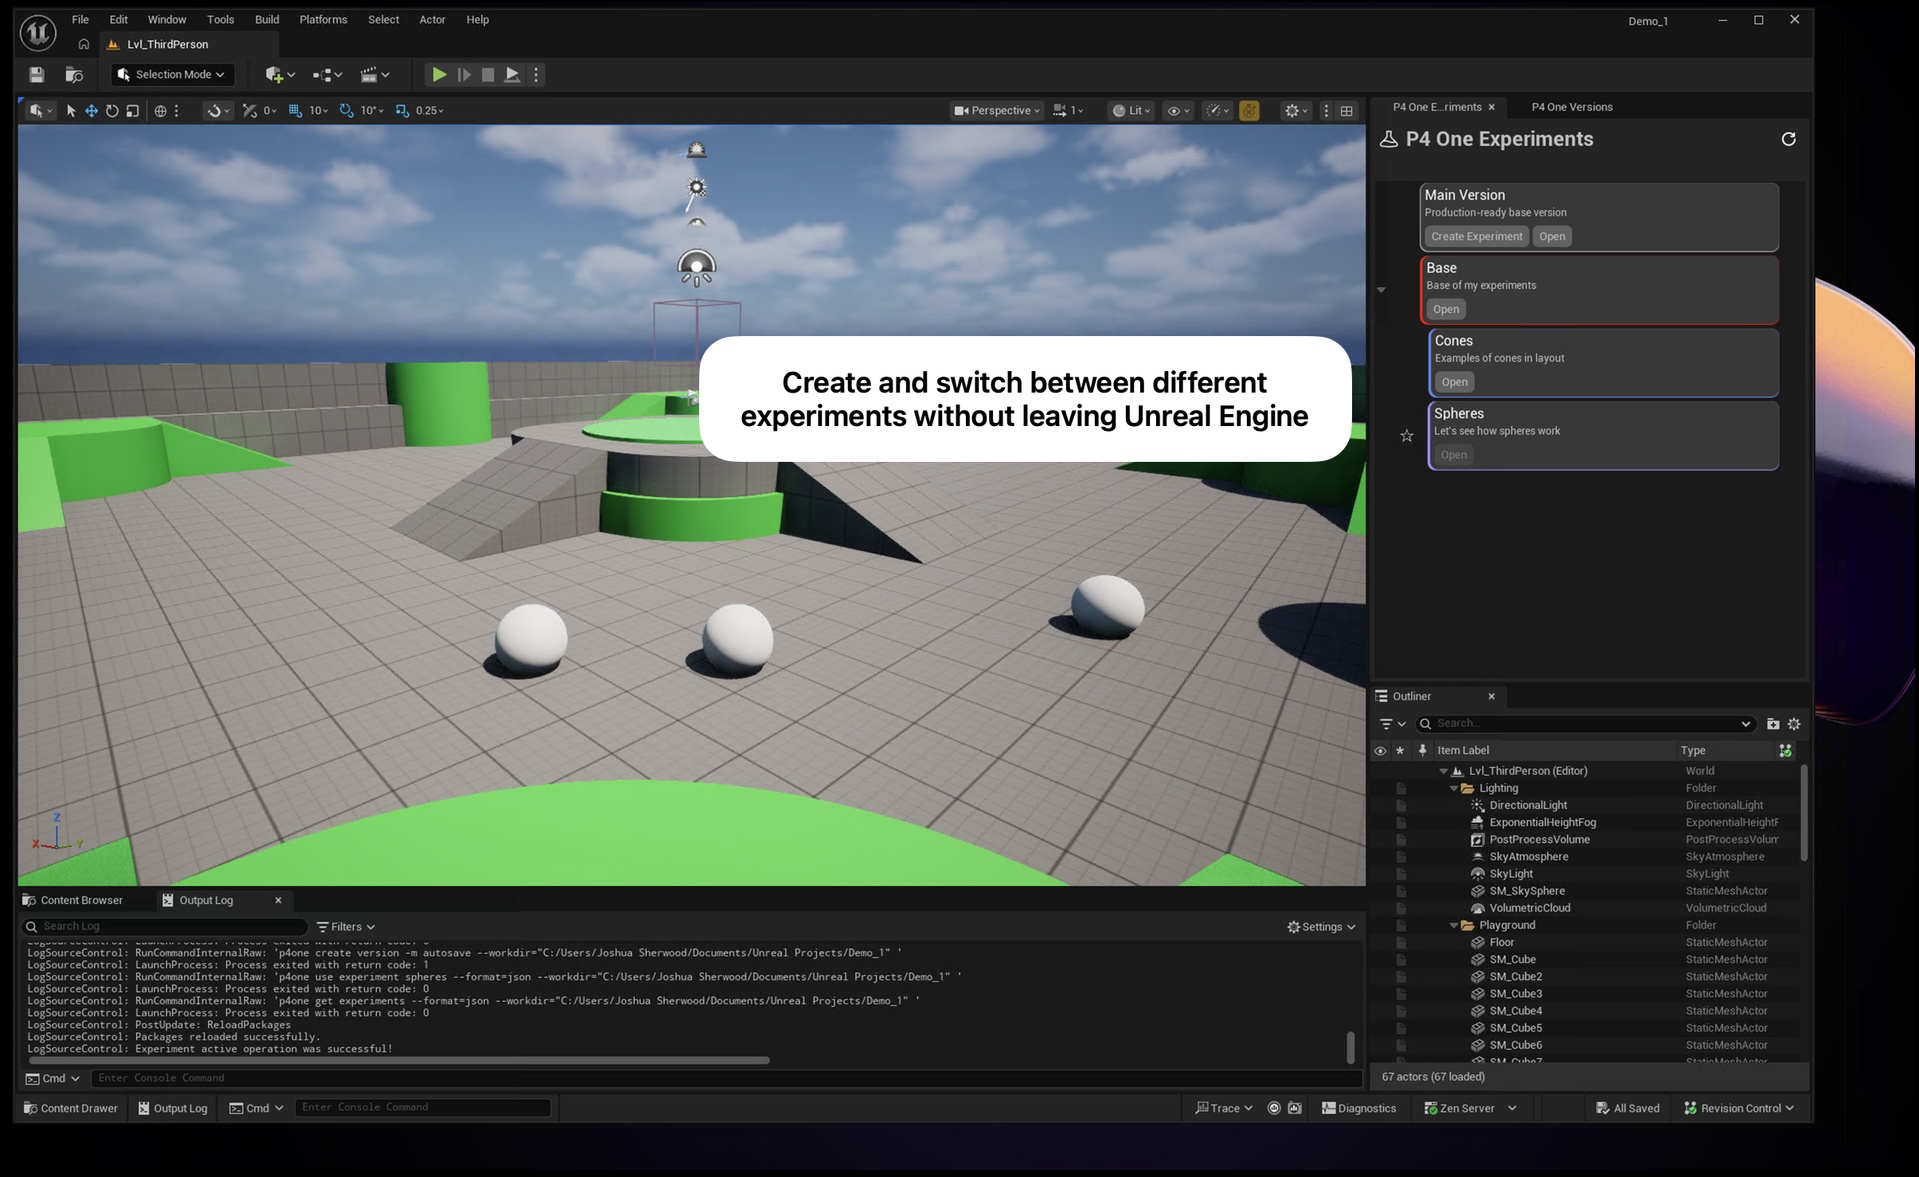Start Play In Editor with the green play button
The height and width of the screenshot is (1177, 1919).
point(438,74)
